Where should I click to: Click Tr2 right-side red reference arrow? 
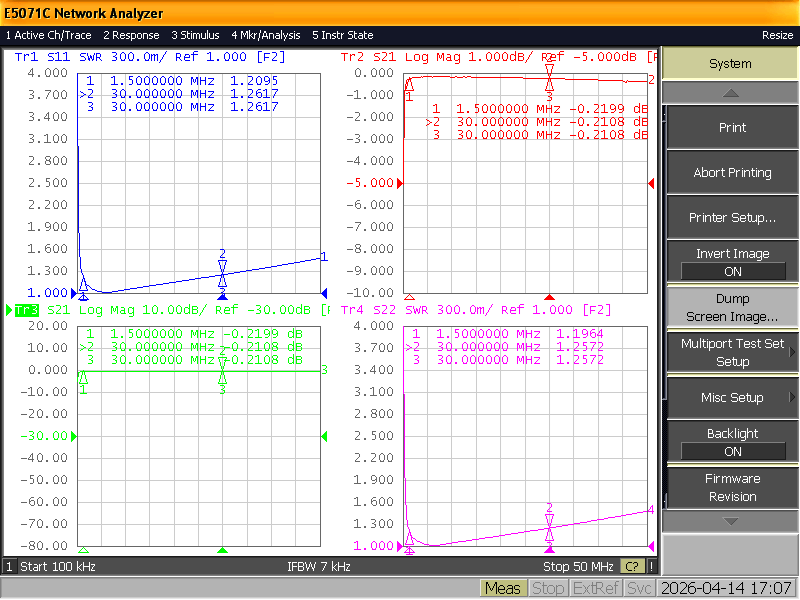651,183
